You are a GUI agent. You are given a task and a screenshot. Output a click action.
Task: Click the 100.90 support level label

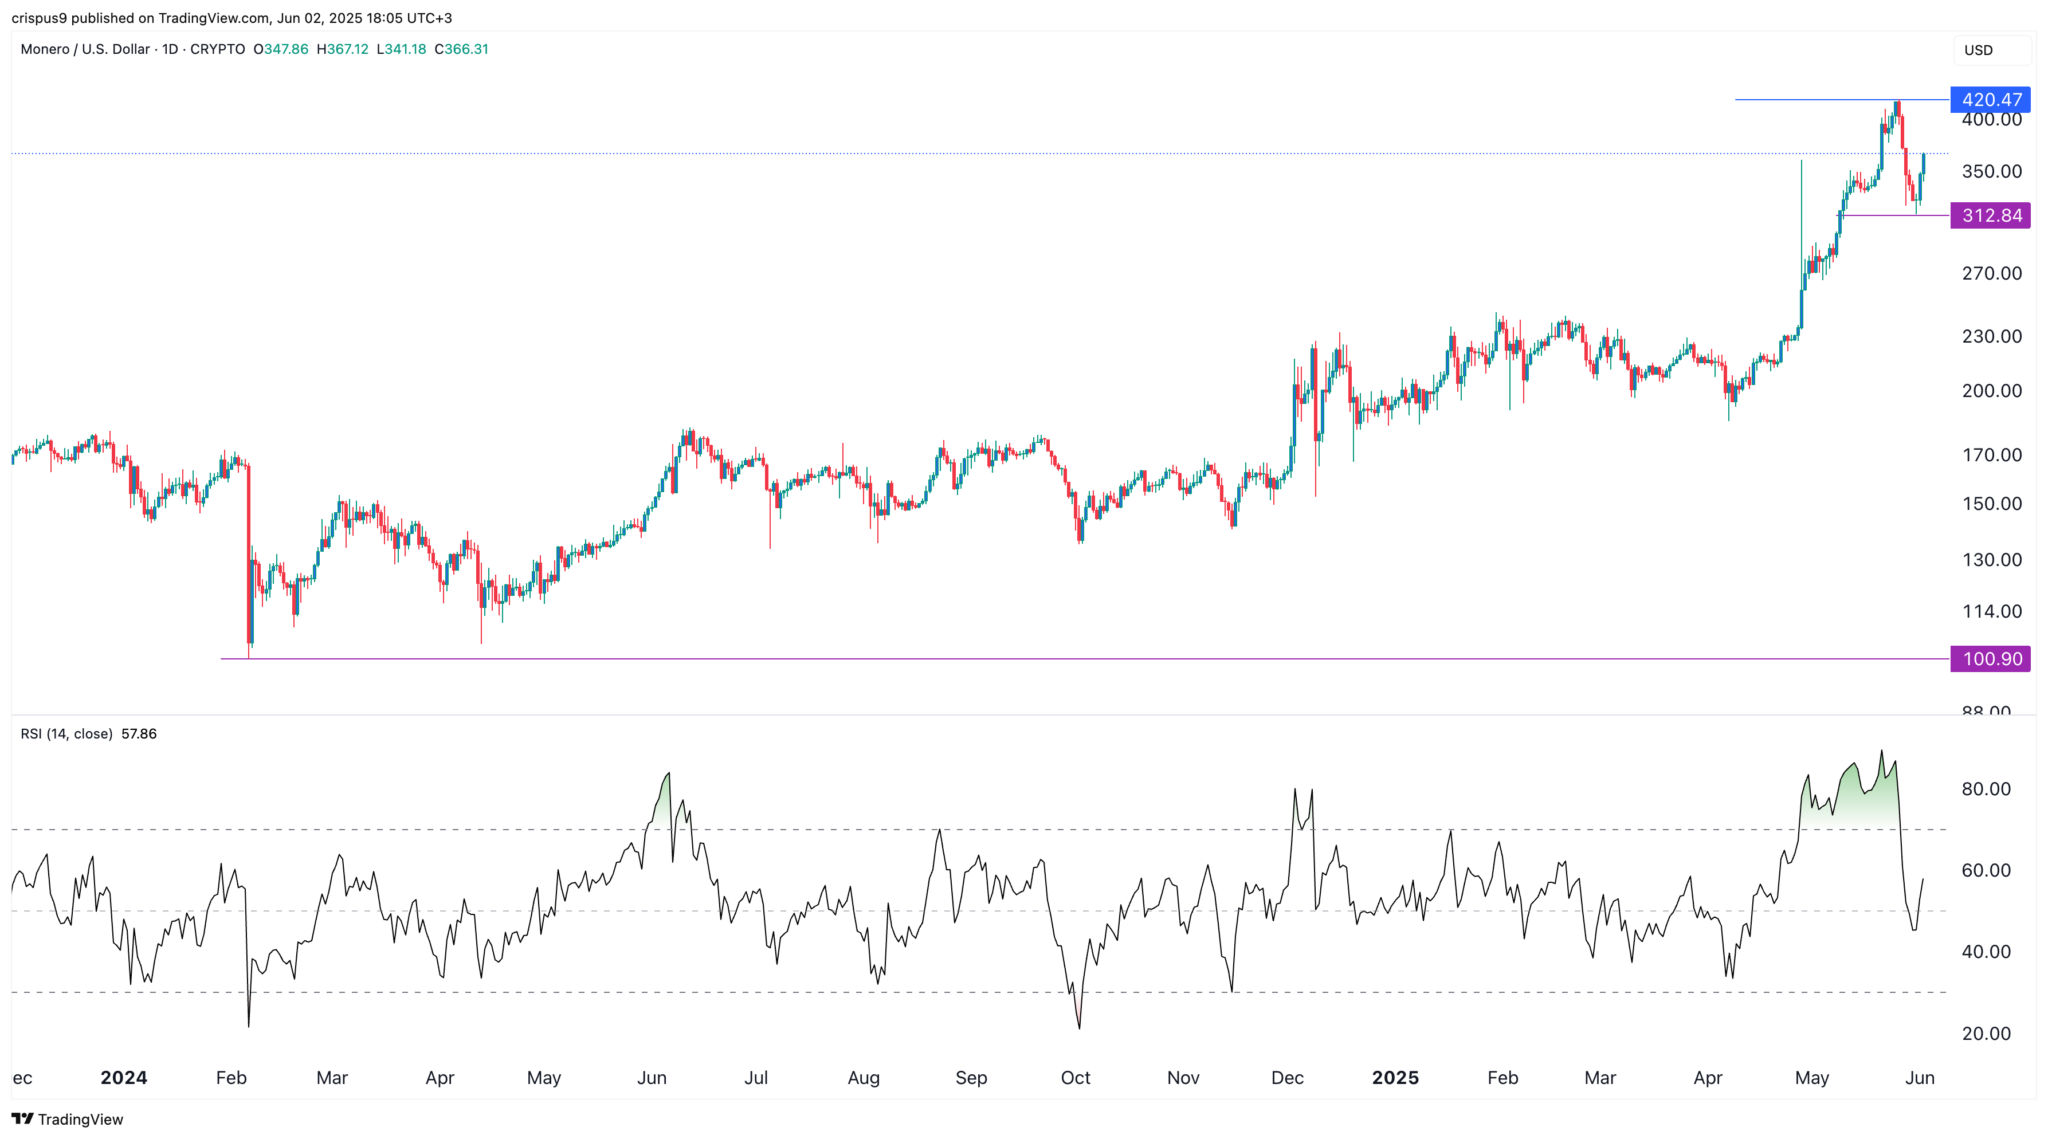(x=1990, y=659)
